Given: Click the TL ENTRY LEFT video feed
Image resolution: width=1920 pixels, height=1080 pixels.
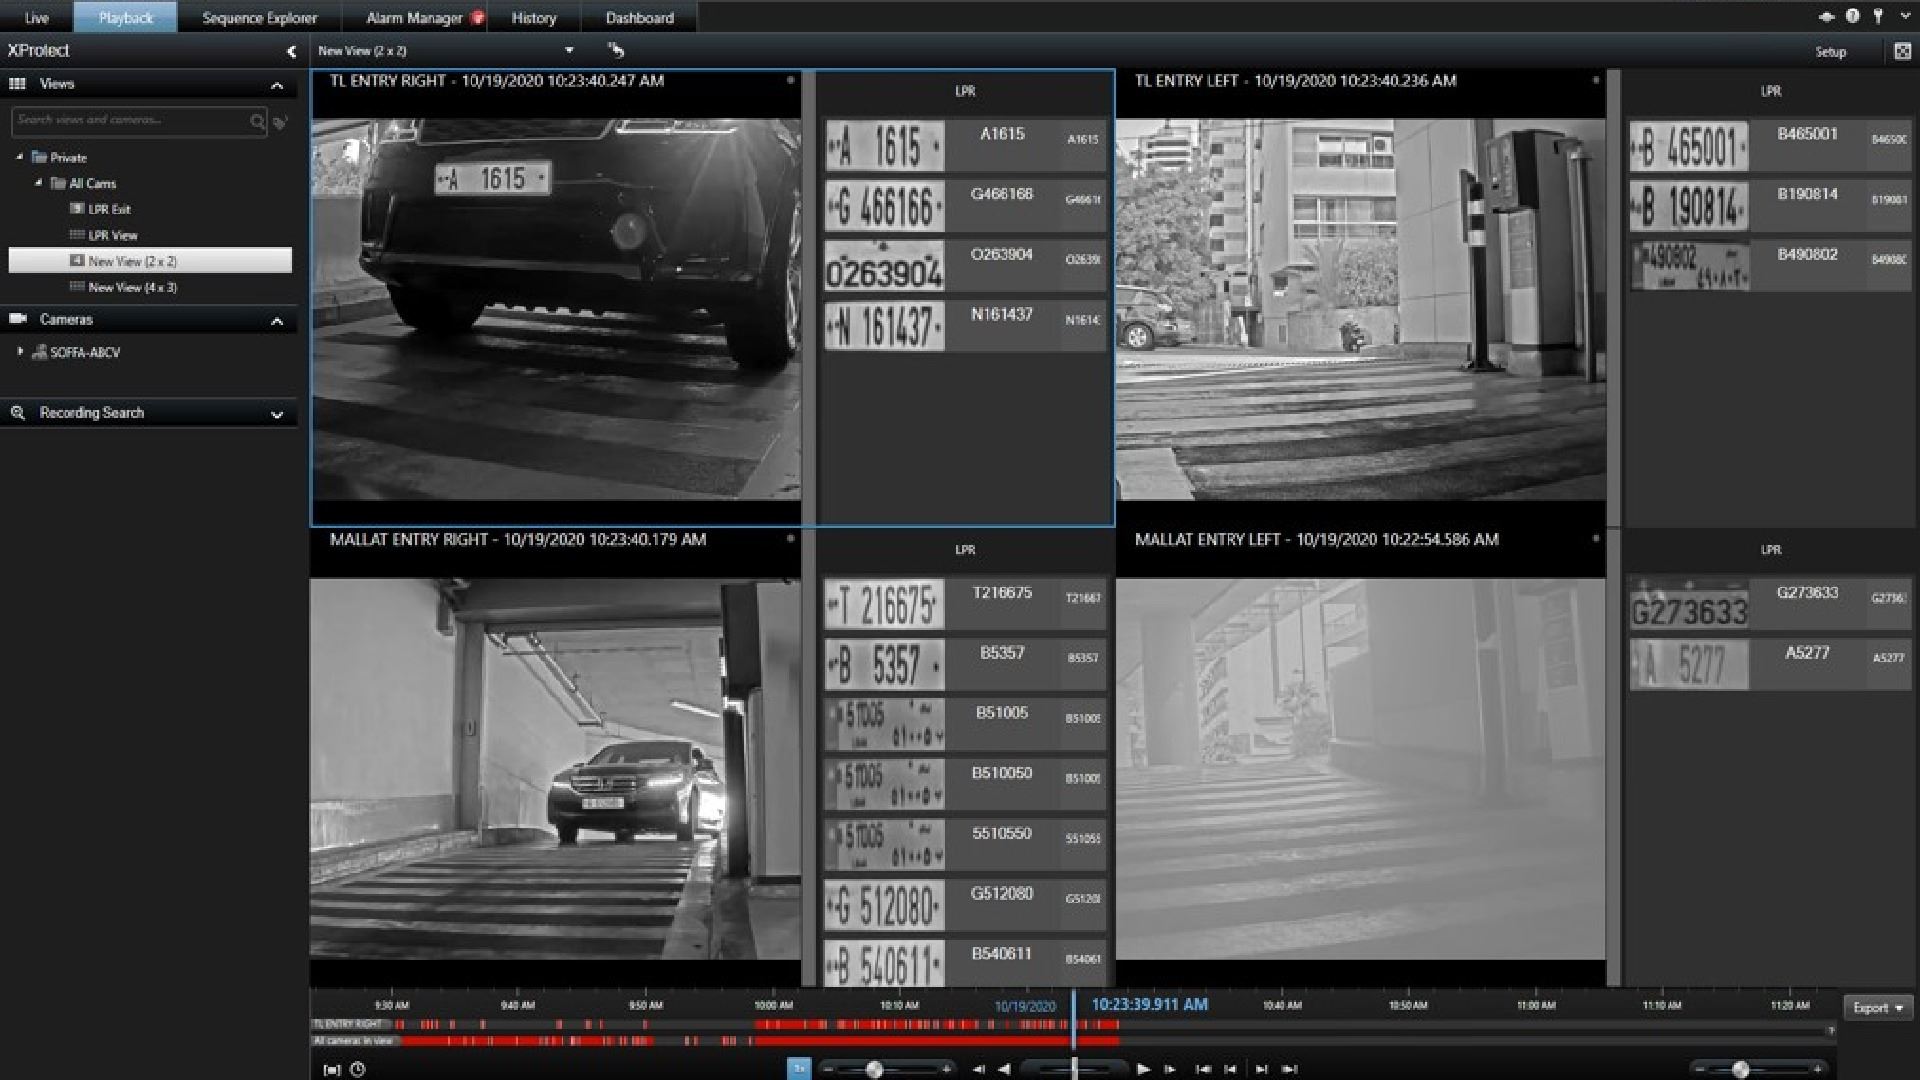Looking at the screenshot, I should pos(1360,309).
